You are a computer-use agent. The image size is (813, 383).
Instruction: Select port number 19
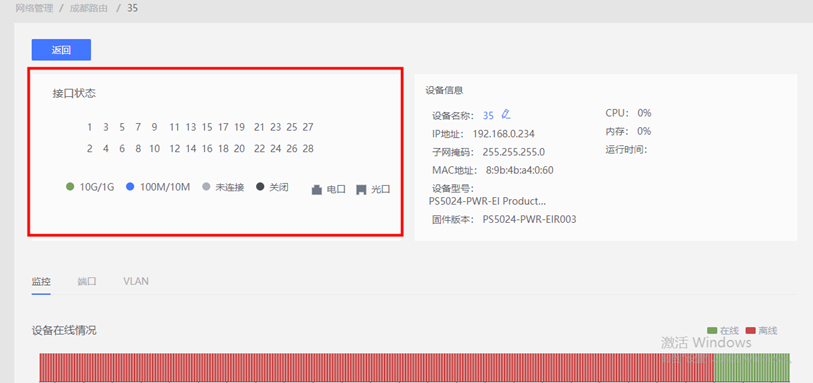(x=239, y=127)
